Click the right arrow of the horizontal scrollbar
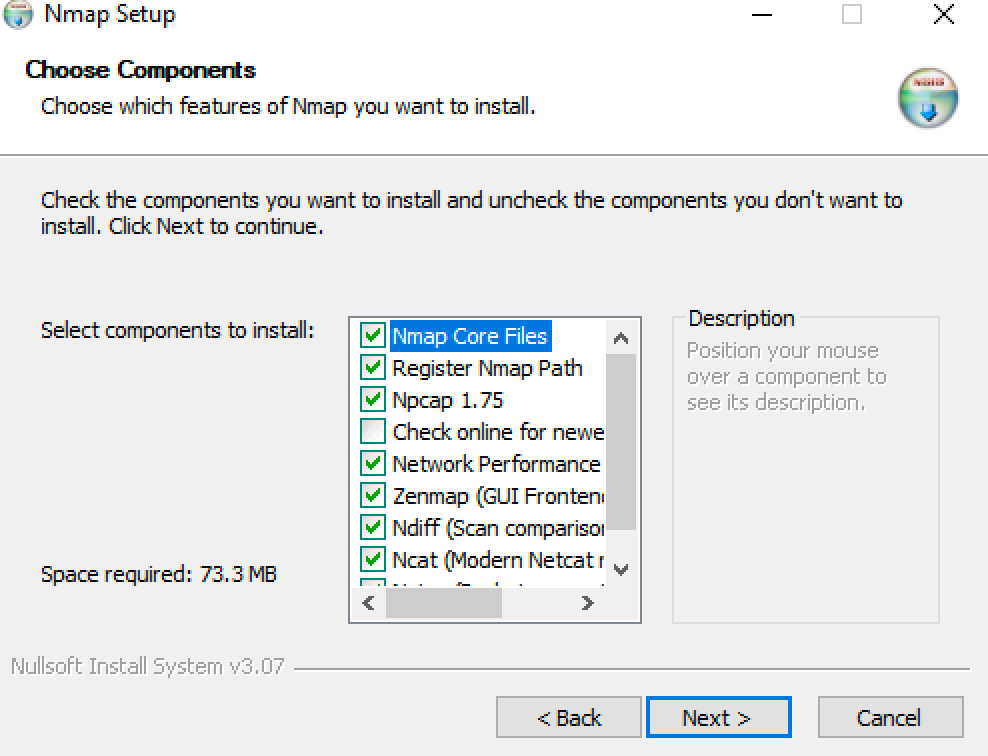 click(x=588, y=602)
